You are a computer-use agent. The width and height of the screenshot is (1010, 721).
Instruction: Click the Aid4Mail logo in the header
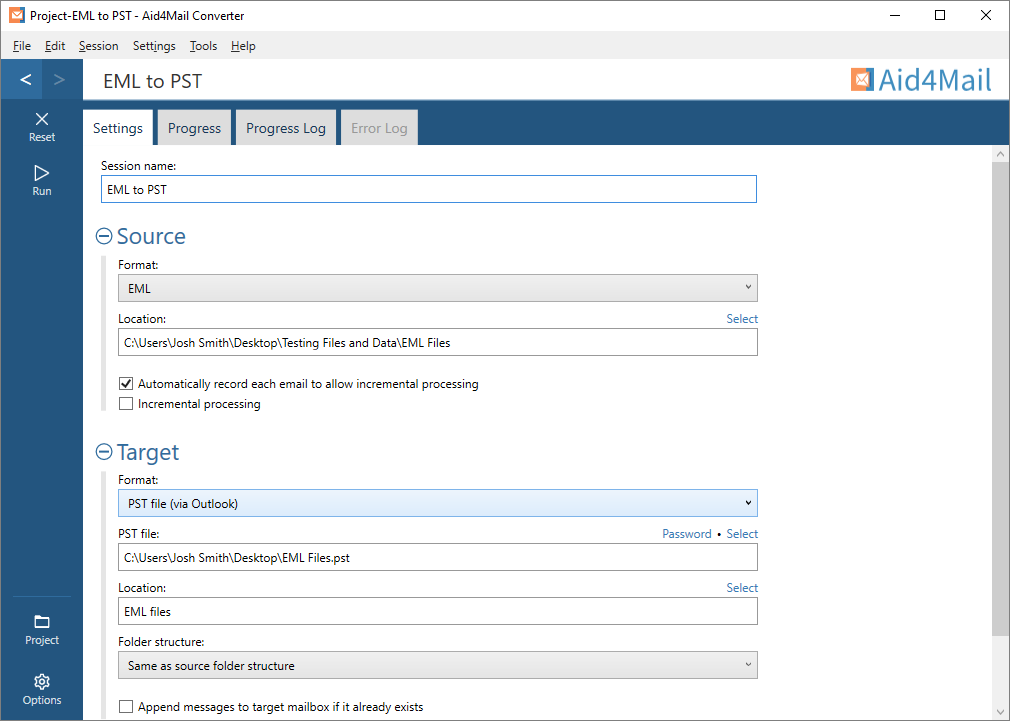pos(921,80)
